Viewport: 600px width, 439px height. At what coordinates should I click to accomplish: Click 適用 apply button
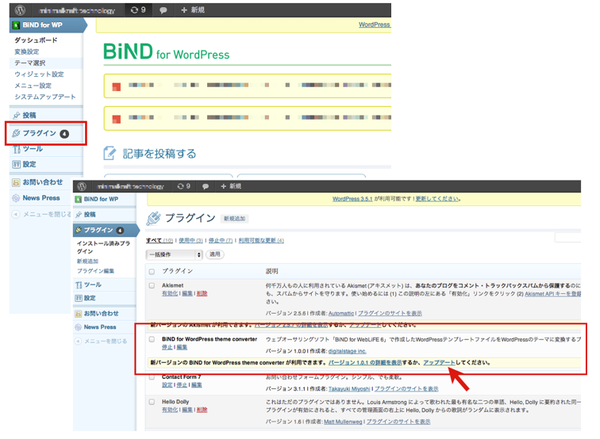pos(215,254)
